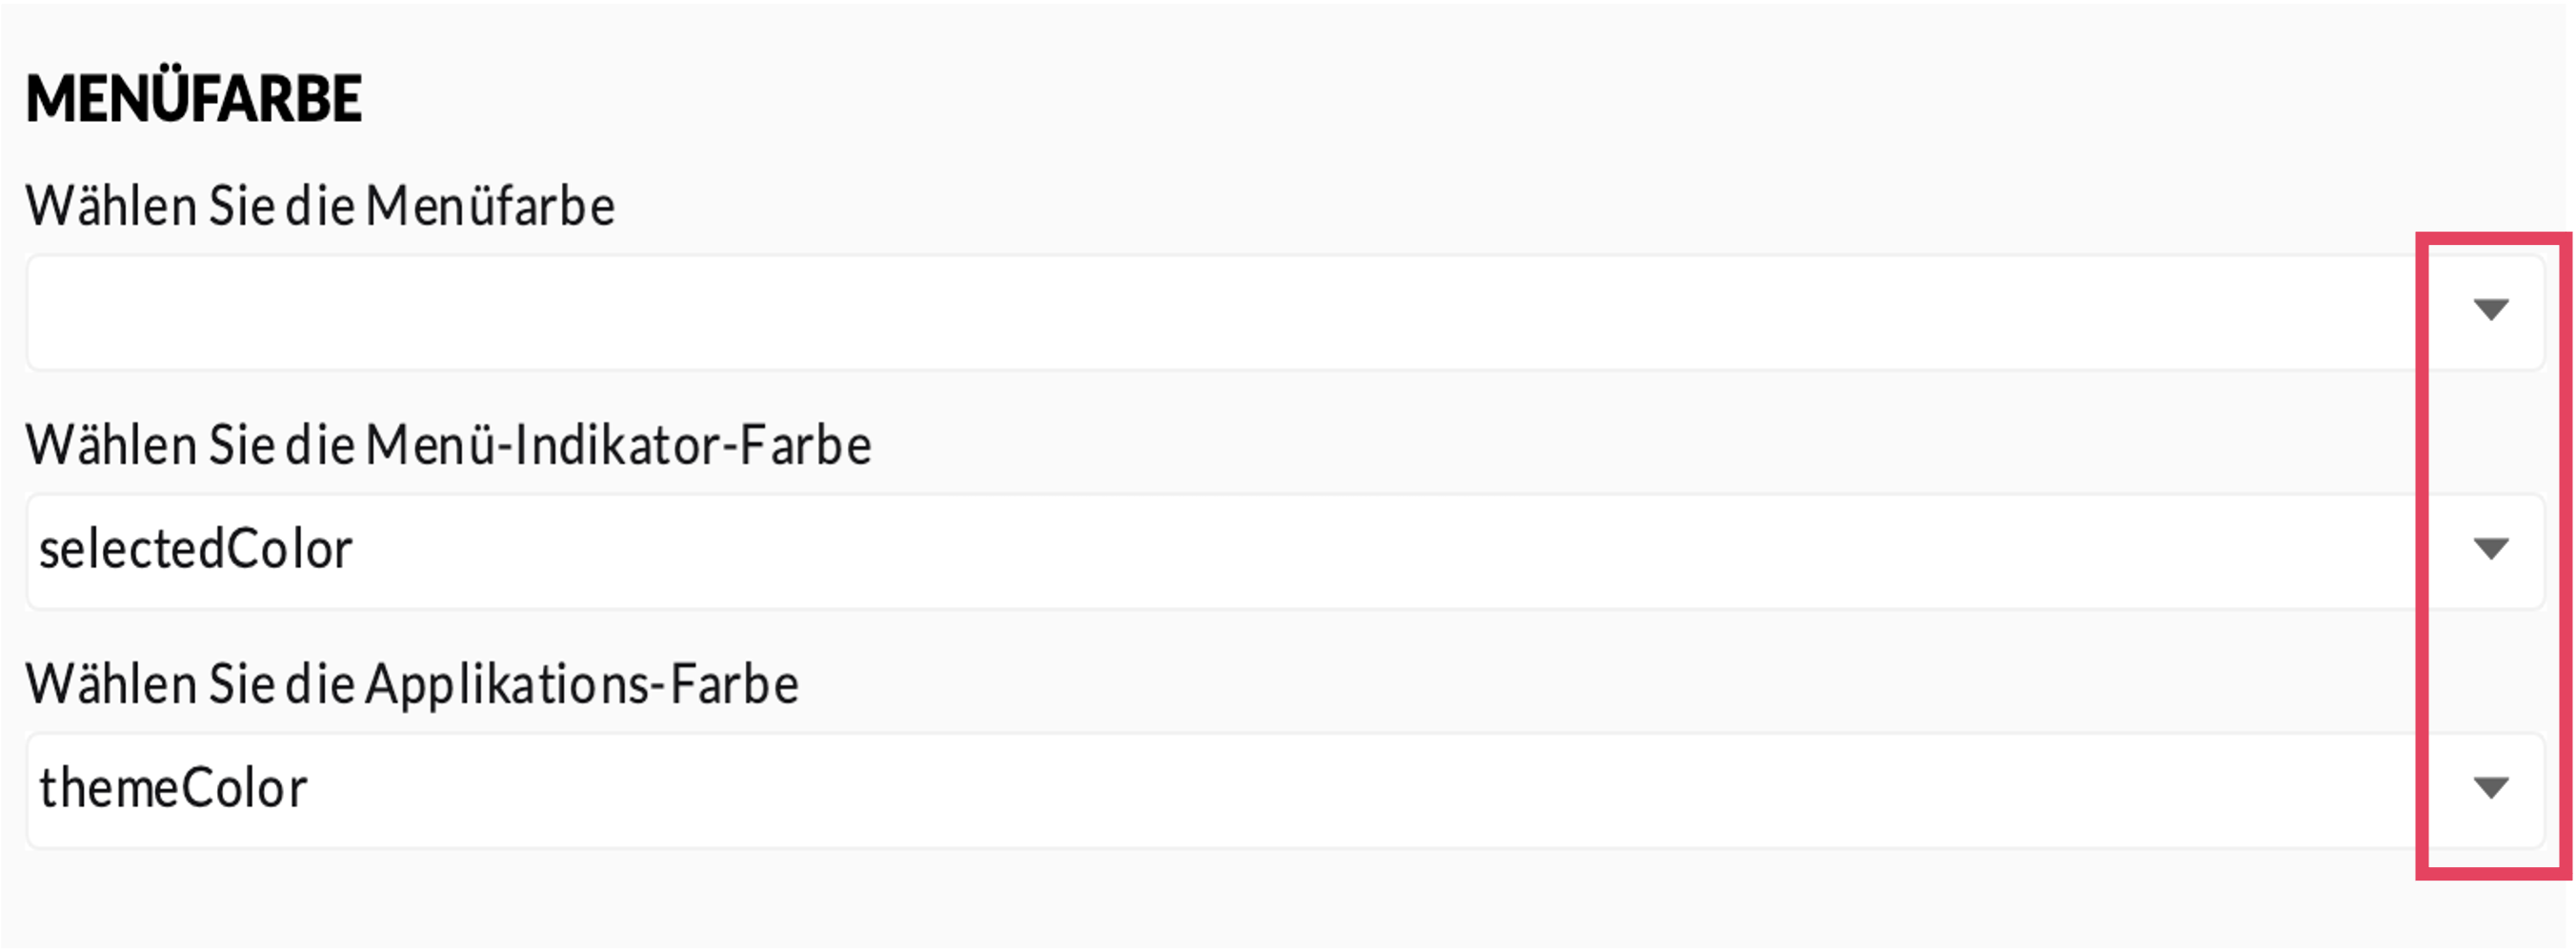Screen dimensions: 2576x952
Task: Click the middle of the selectedColor combo box
Action: point(1285,551)
